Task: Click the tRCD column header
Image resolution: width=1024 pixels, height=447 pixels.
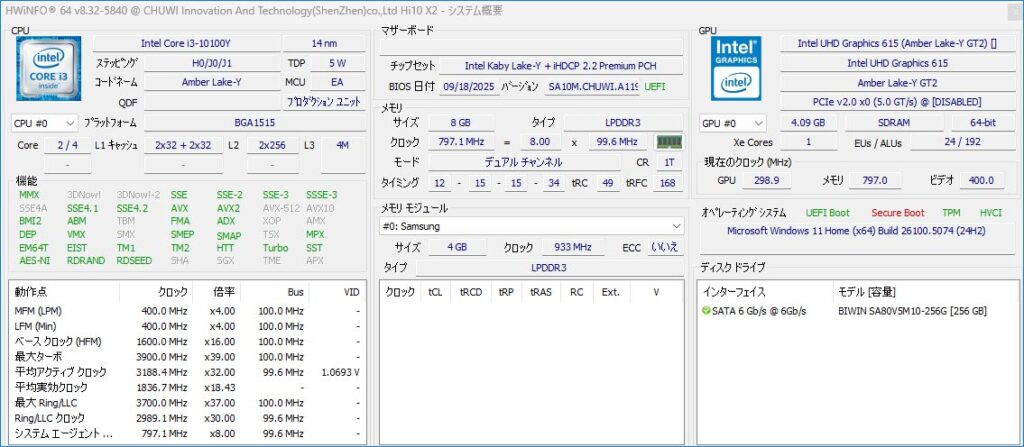Action: pos(470,292)
